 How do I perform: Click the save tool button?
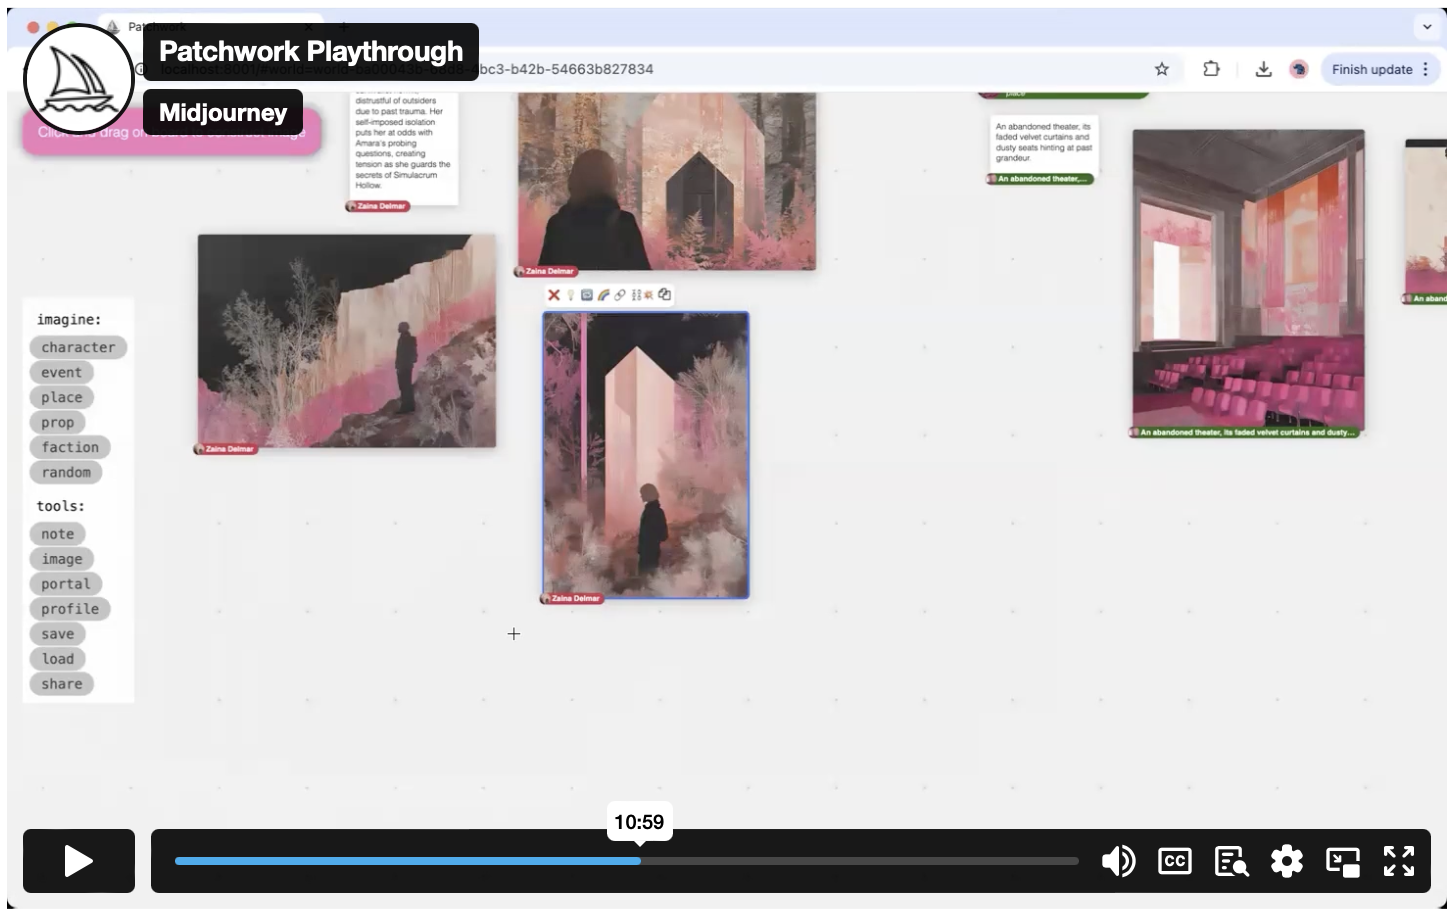click(x=58, y=634)
